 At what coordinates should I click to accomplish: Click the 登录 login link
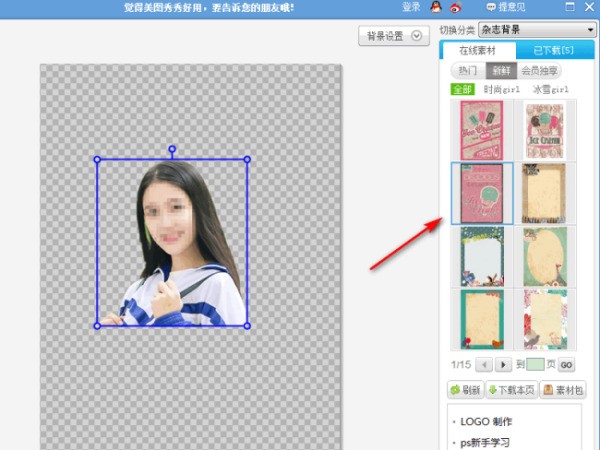411,7
